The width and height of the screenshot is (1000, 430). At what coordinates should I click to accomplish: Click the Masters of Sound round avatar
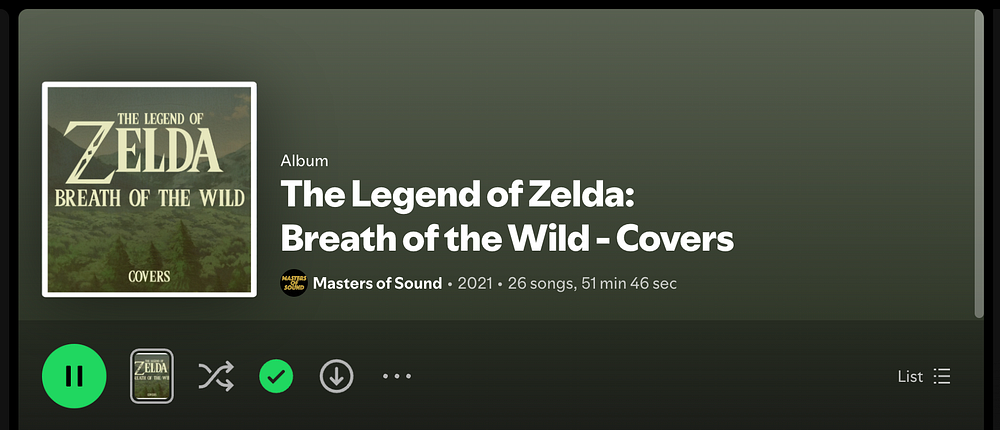pyautogui.click(x=294, y=283)
